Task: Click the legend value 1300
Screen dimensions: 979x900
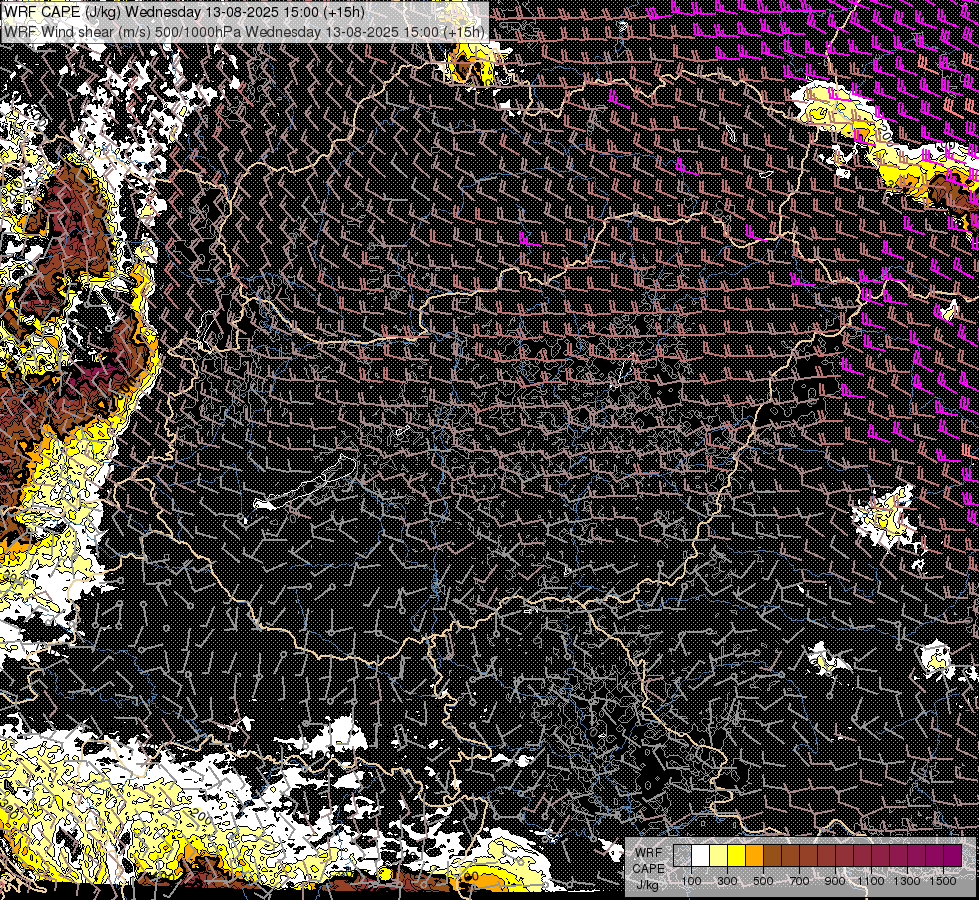Action: tap(907, 881)
